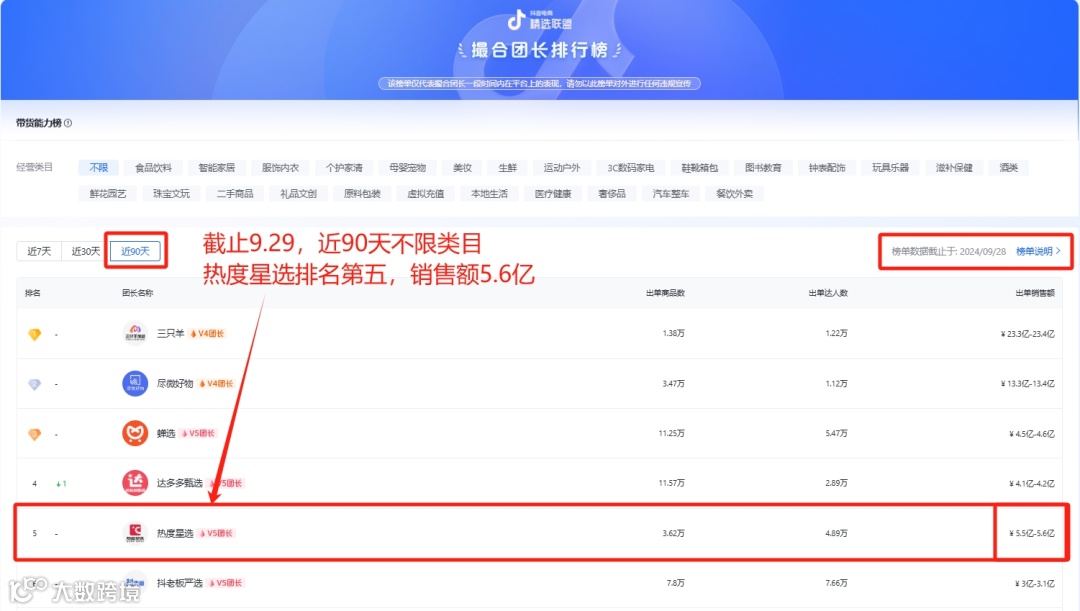Viewport: 1080px width, 611px height.
Task: Switch to the 近30天 time range
Action: pos(85,251)
